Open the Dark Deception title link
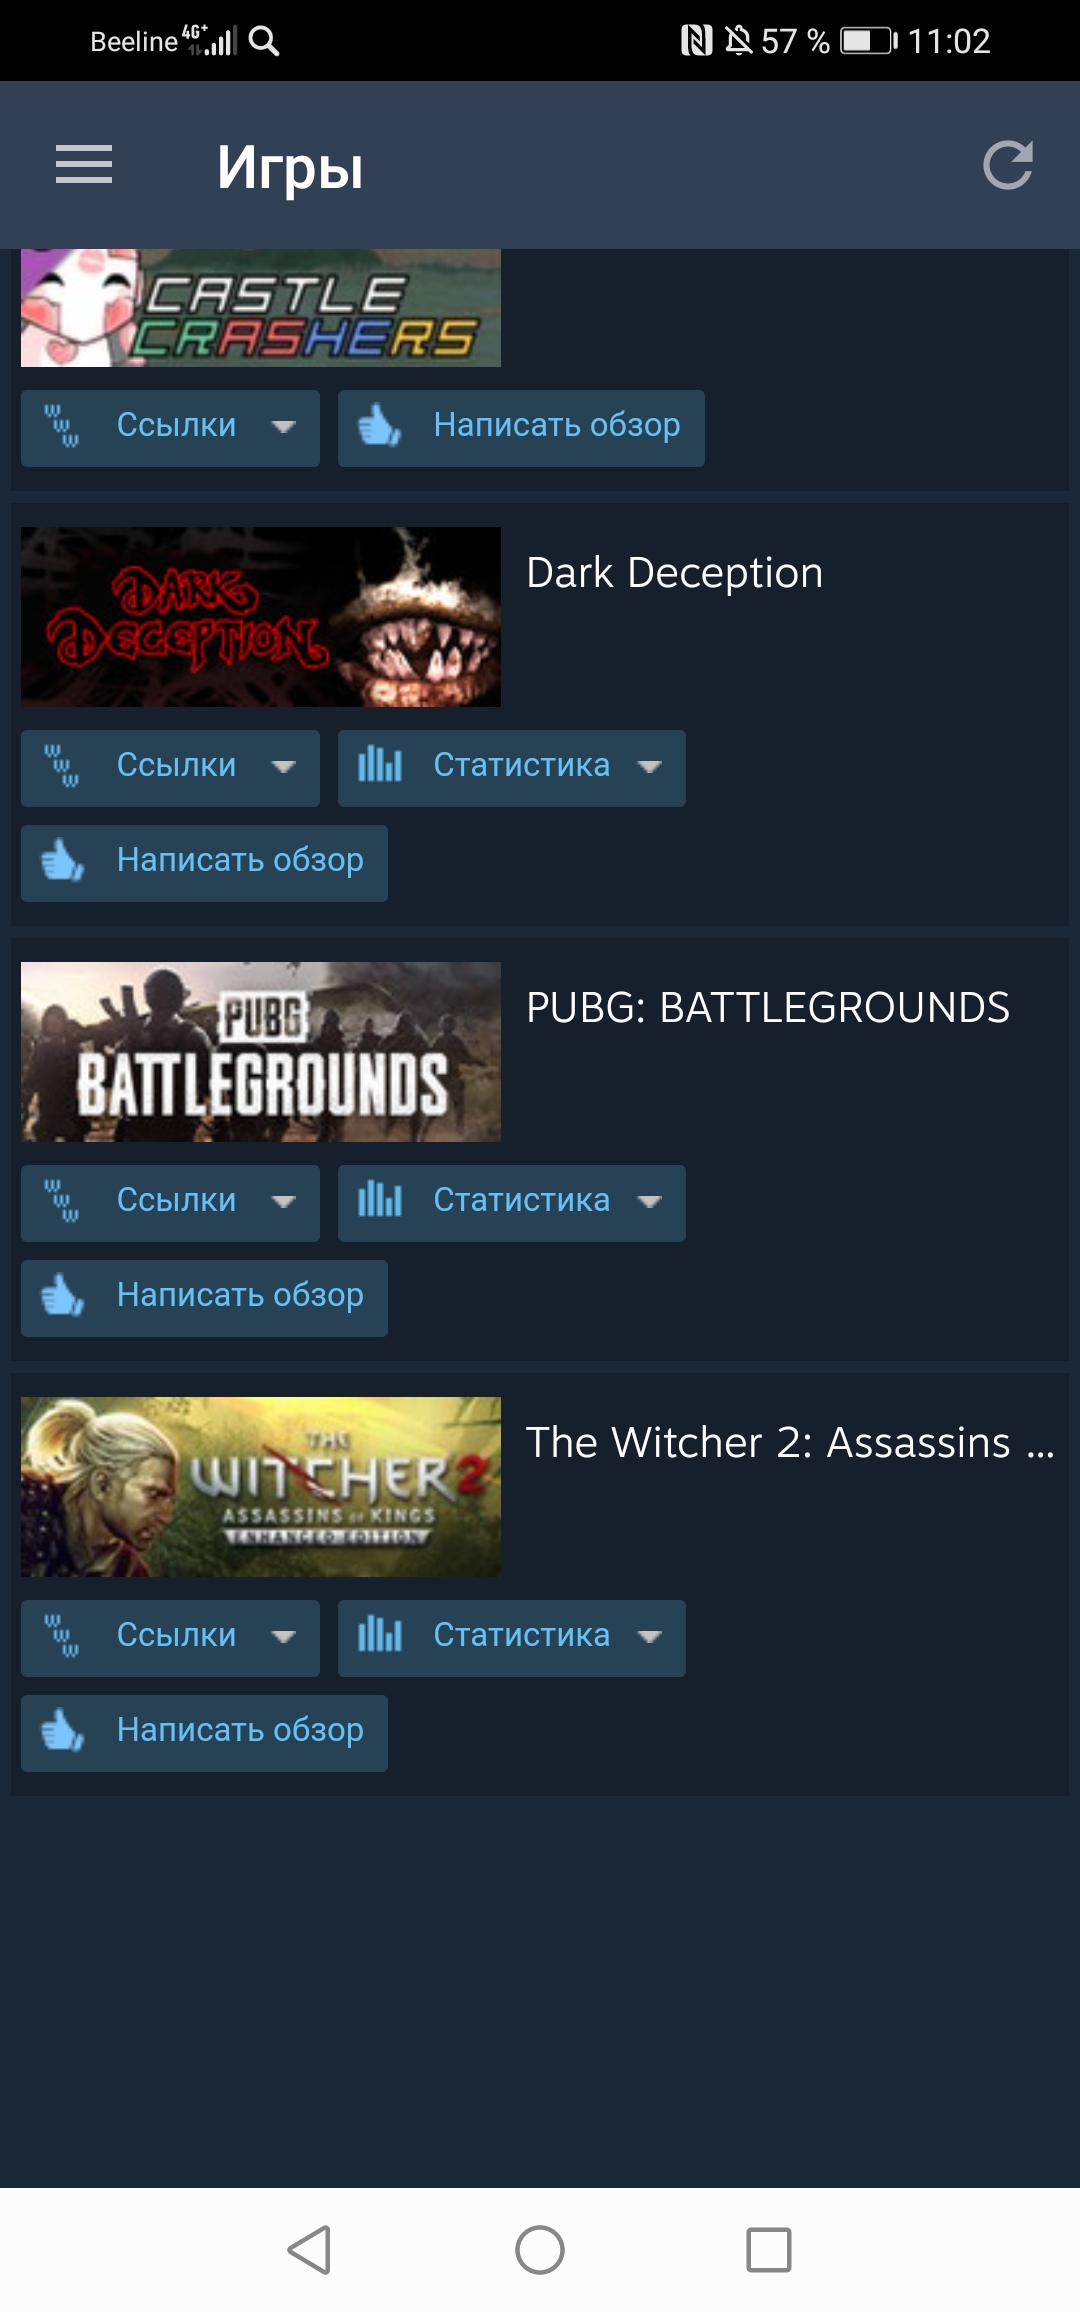 coord(675,573)
